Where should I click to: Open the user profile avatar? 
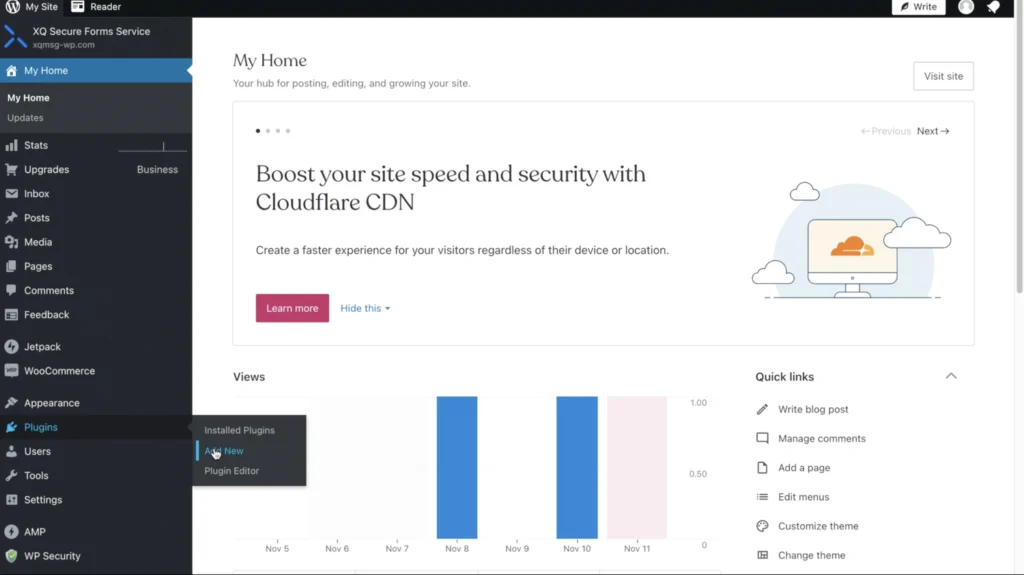point(966,7)
